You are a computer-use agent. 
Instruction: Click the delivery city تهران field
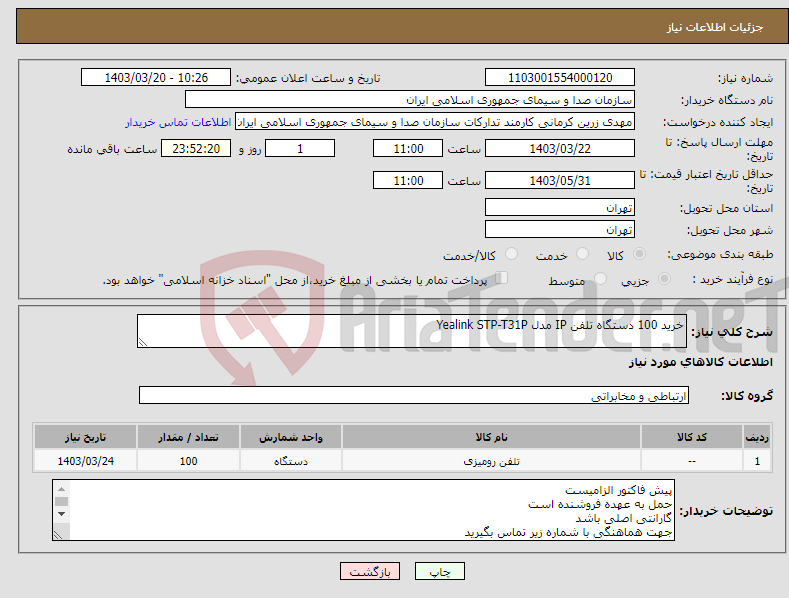coord(560,229)
